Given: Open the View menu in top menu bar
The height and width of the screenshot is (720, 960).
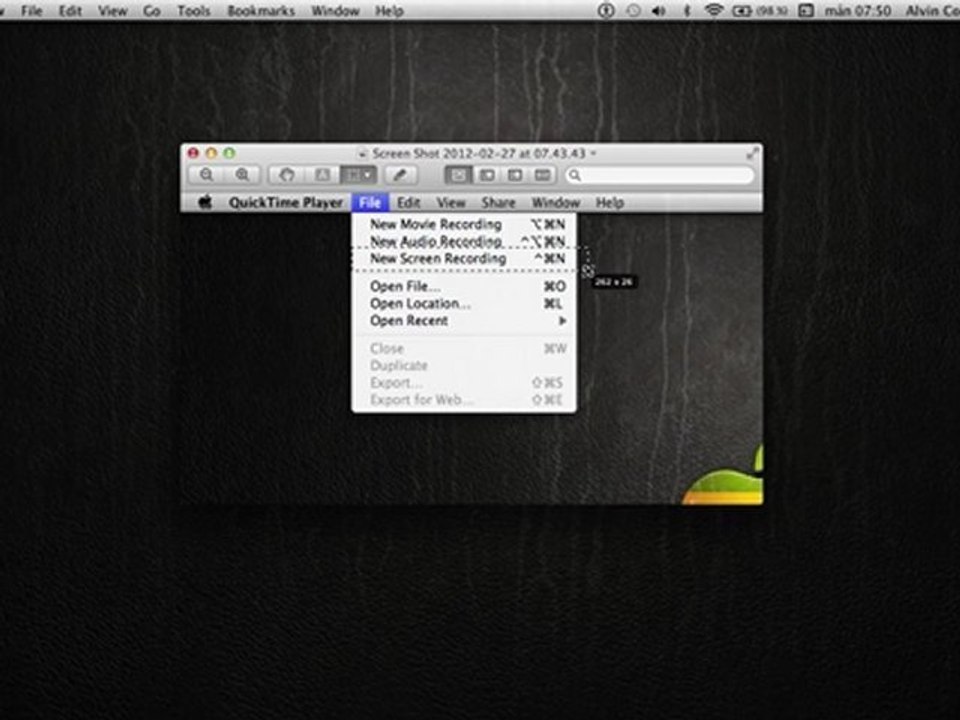Looking at the screenshot, I should [x=113, y=10].
